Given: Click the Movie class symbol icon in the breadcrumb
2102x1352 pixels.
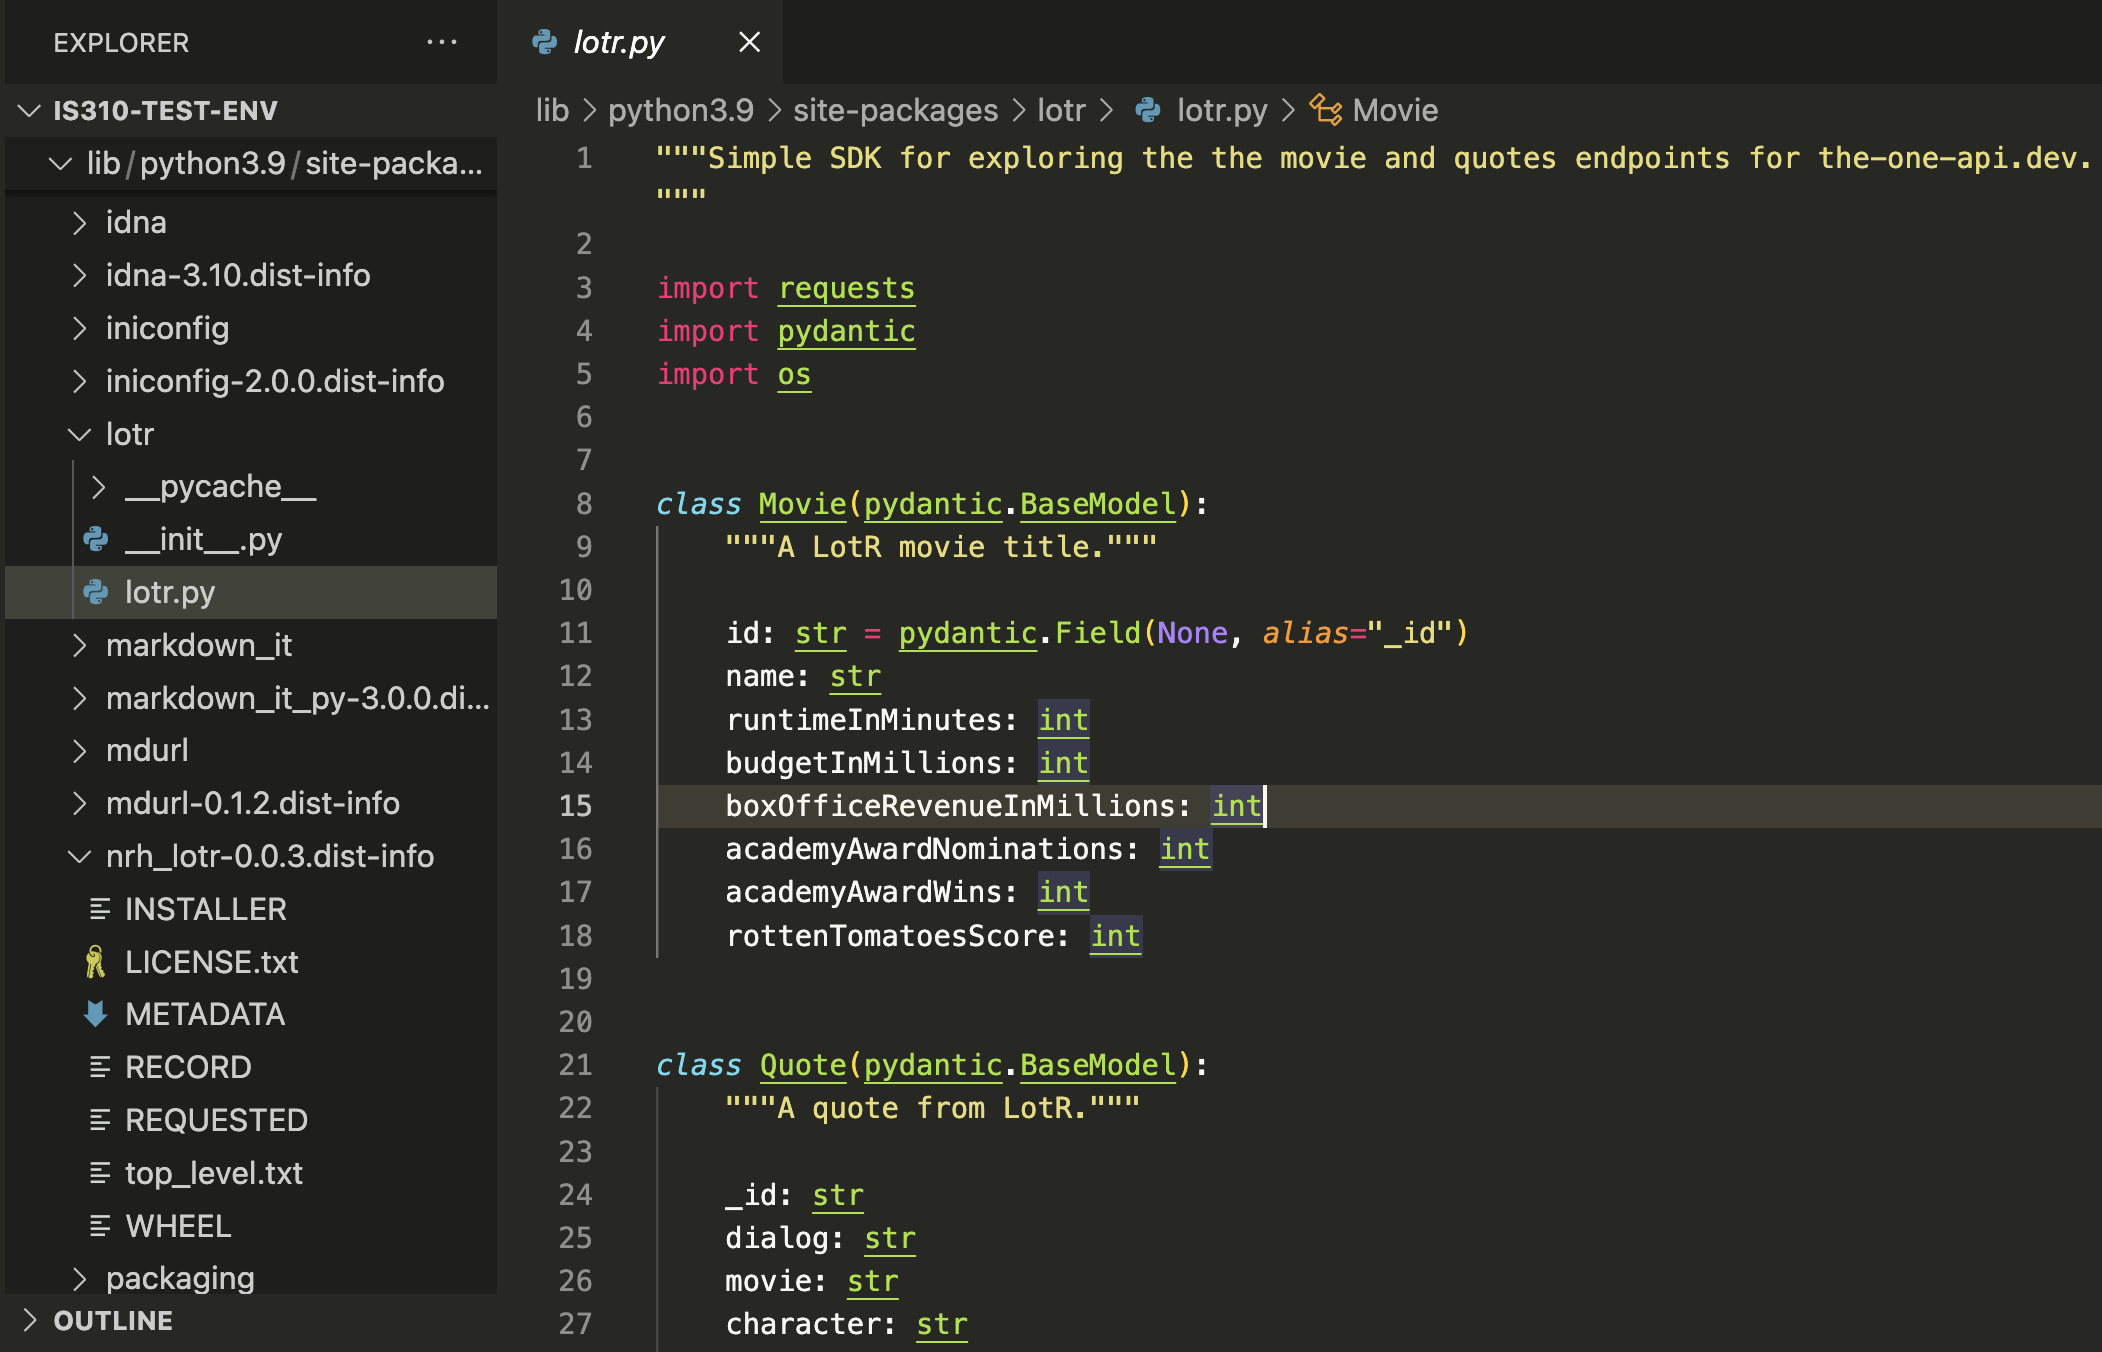Looking at the screenshot, I should (x=1326, y=110).
